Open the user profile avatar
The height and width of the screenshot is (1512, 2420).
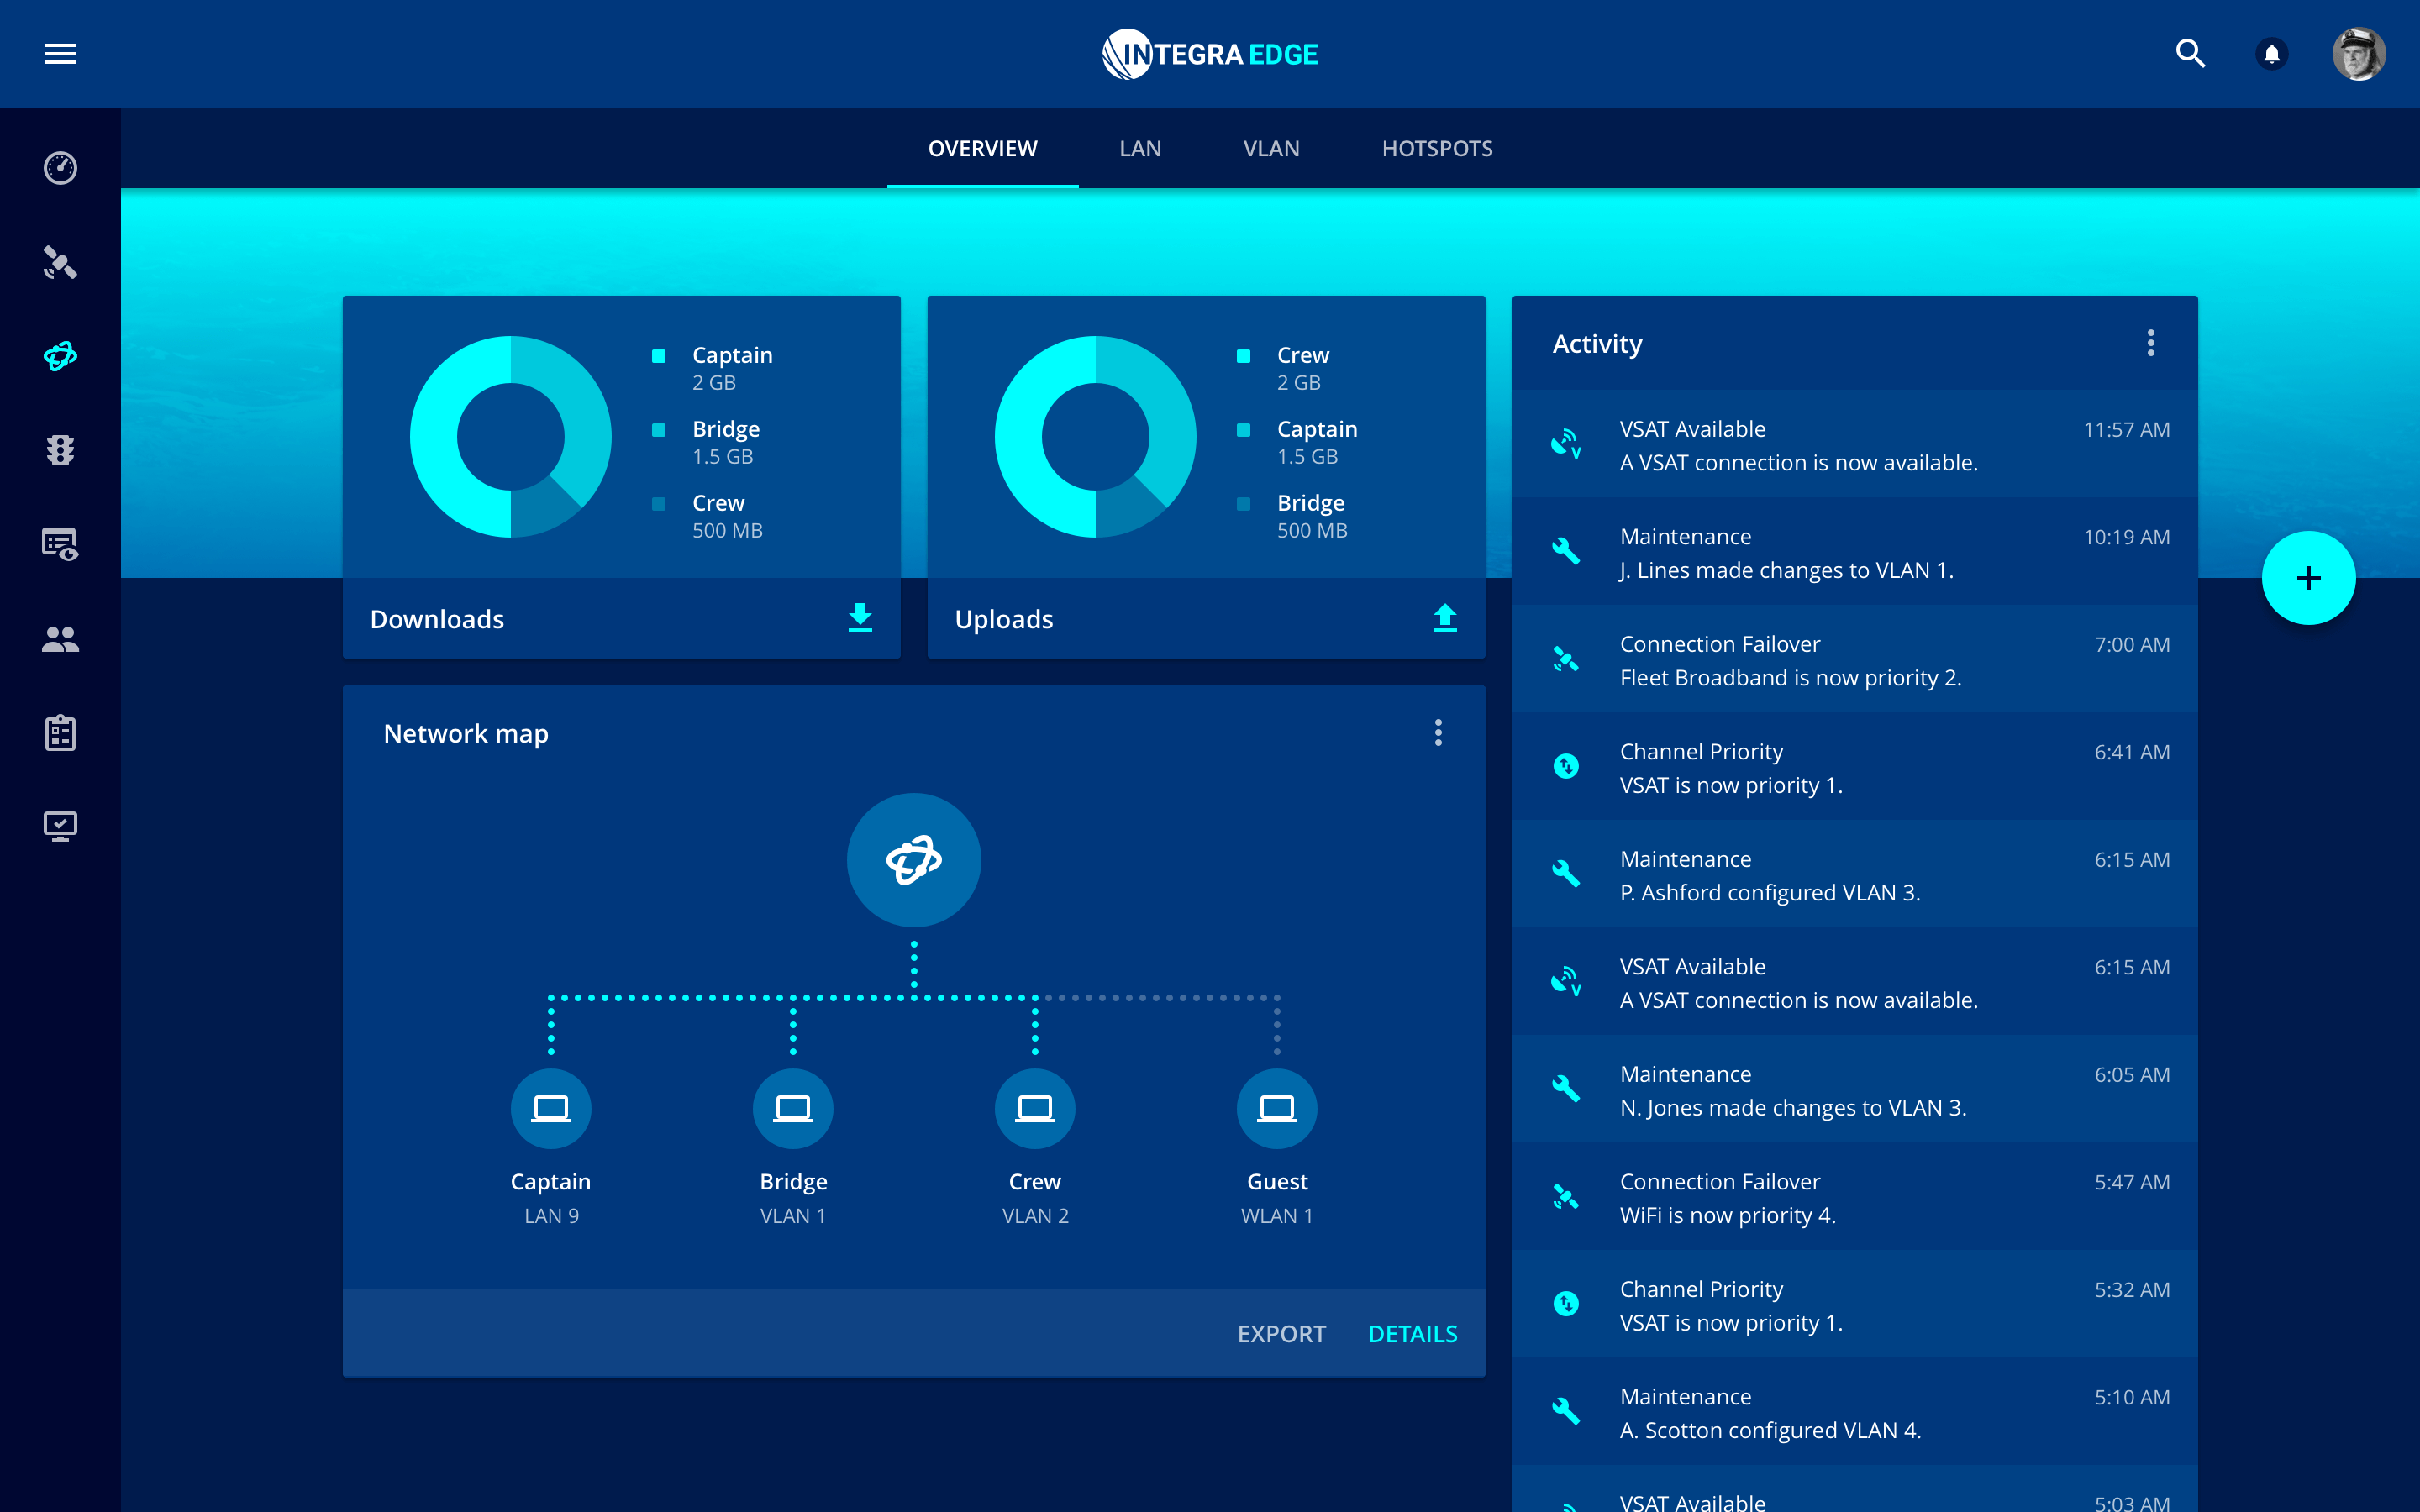[x=2358, y=54]
